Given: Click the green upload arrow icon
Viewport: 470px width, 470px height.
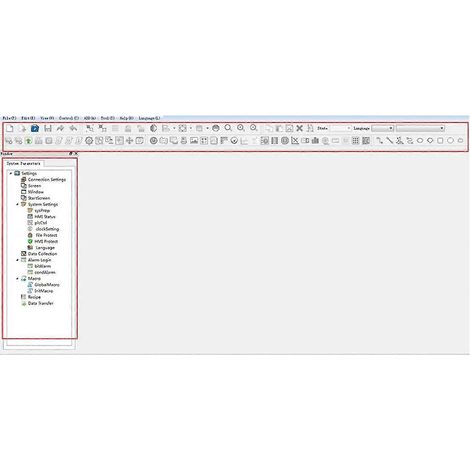Looking at the screenshot, I should (x=29, y=141).
